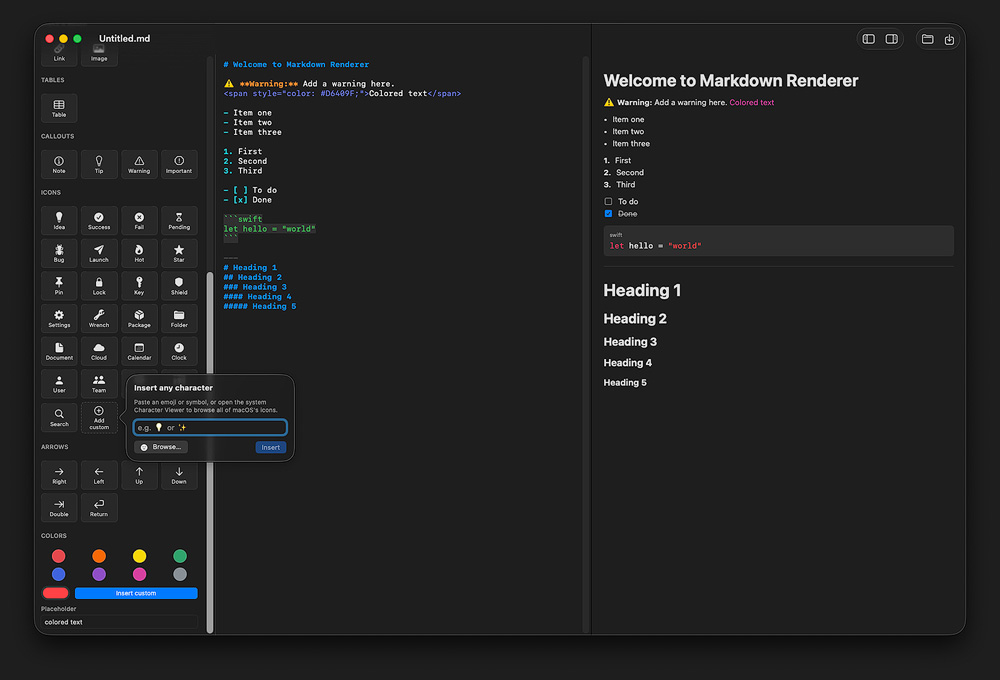This screenshot has width=1000, height=680.
Task: Insert the Double arrow
Action: click(x=59, y=508)
